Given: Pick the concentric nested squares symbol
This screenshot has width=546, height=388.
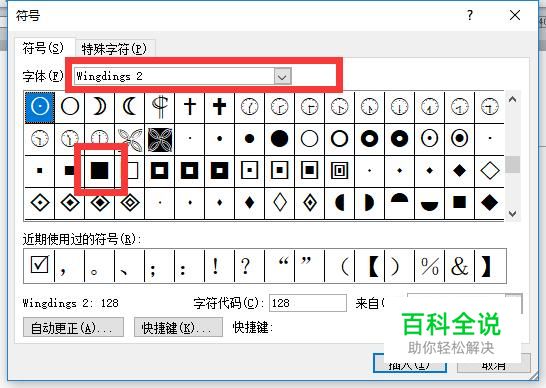Looking at the screenshot, I should tap(340, 171).
